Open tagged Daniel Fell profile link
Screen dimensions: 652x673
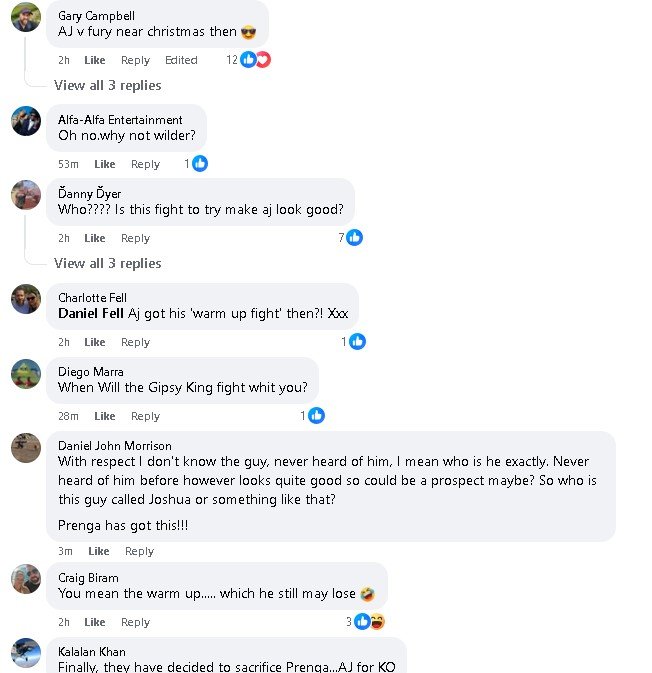[91, 313]
